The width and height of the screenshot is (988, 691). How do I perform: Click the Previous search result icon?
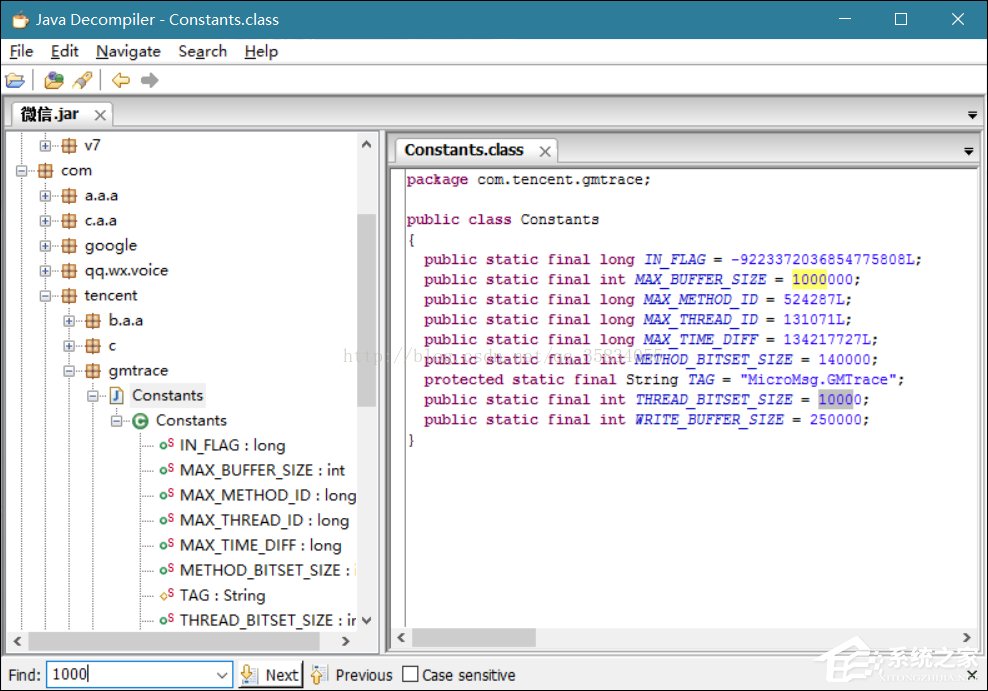(x=319, y=675)
